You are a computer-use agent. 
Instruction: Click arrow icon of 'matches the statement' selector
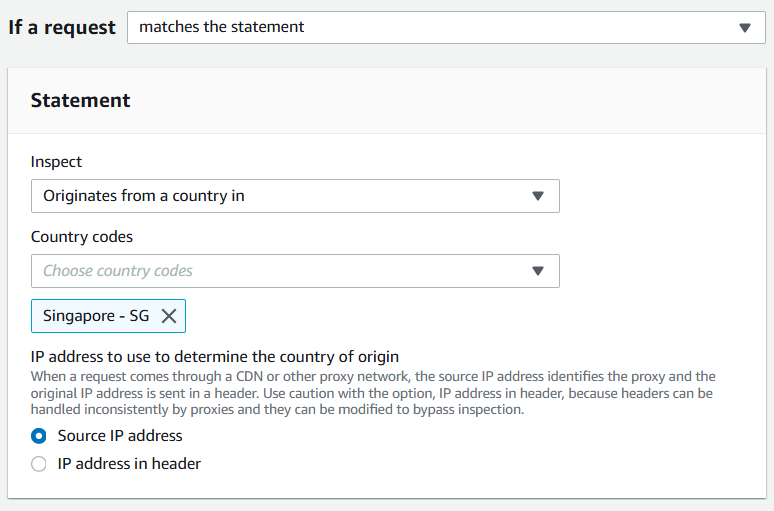(745, 28)
